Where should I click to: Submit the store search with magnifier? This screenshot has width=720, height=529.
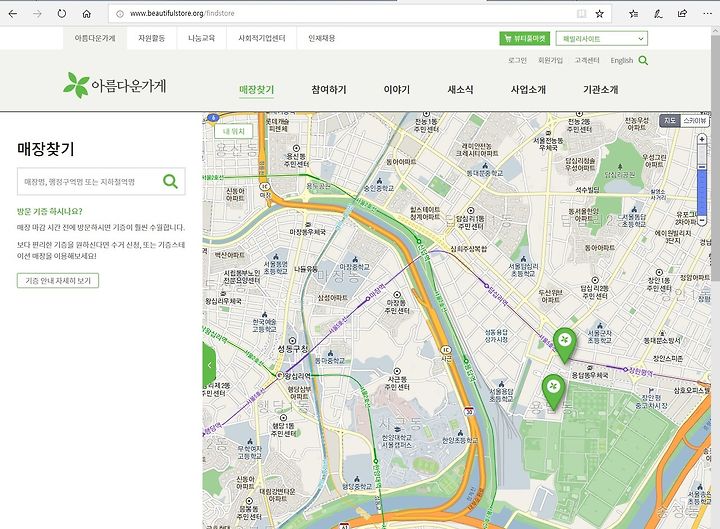(170, 181)
